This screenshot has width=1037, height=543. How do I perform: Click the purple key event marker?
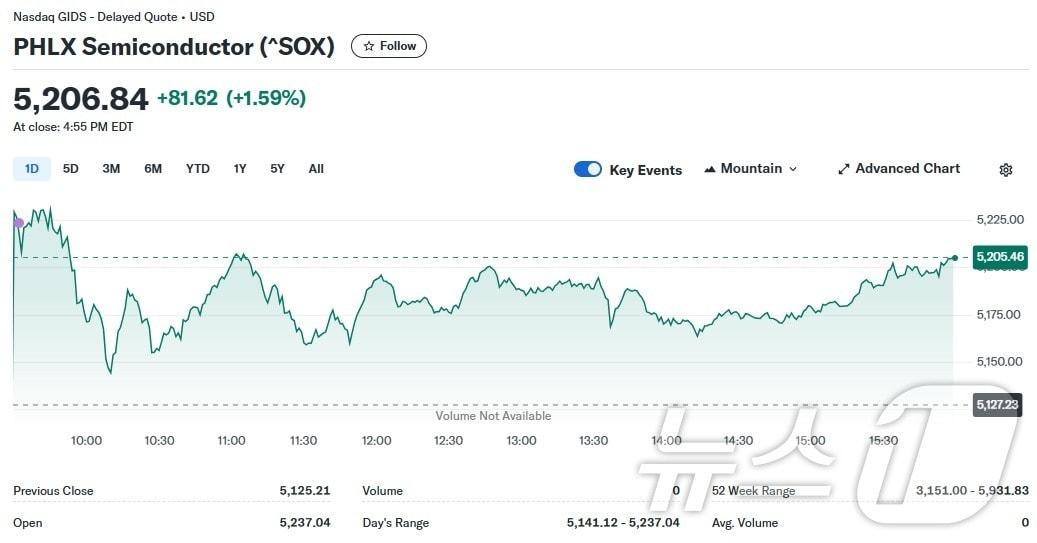click(x=18, y=223)
